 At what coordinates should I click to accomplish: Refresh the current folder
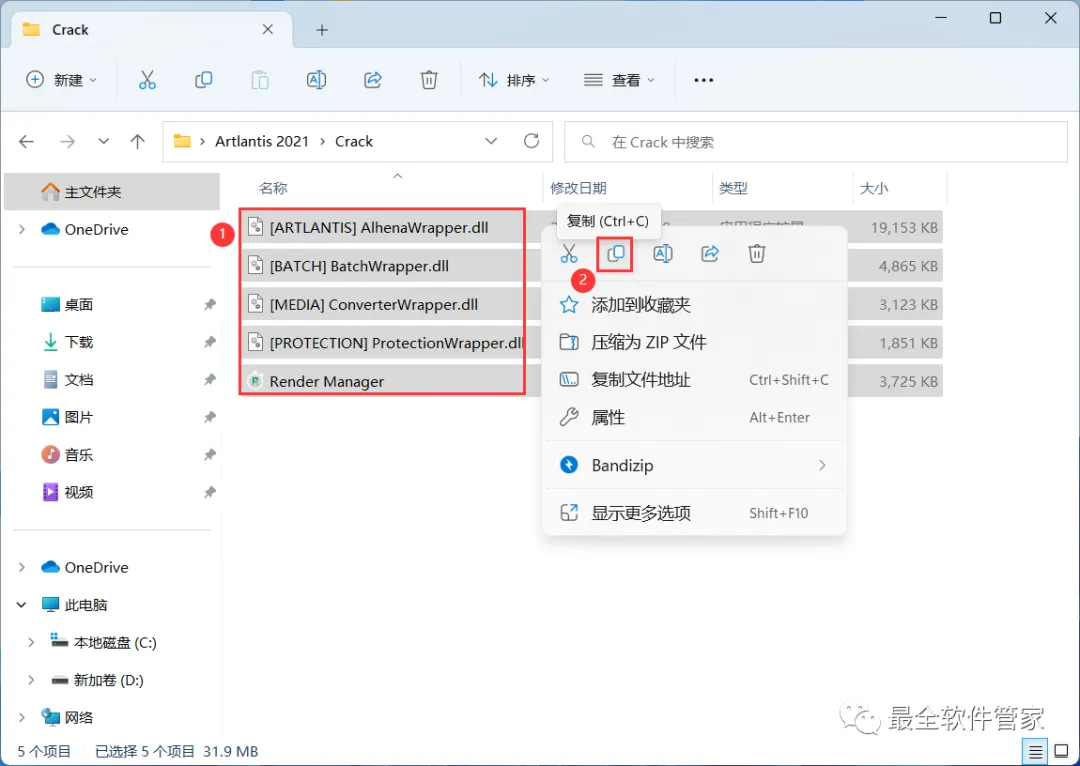531,141
